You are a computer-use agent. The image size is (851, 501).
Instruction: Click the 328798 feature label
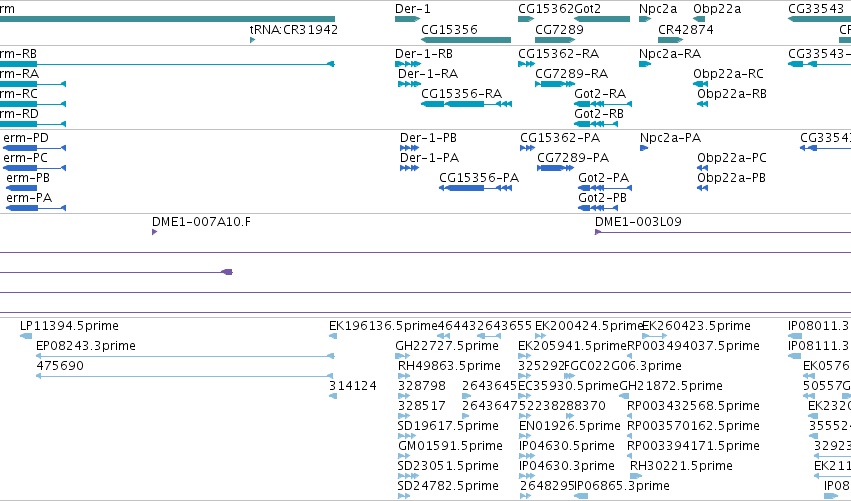pos(422,386)
